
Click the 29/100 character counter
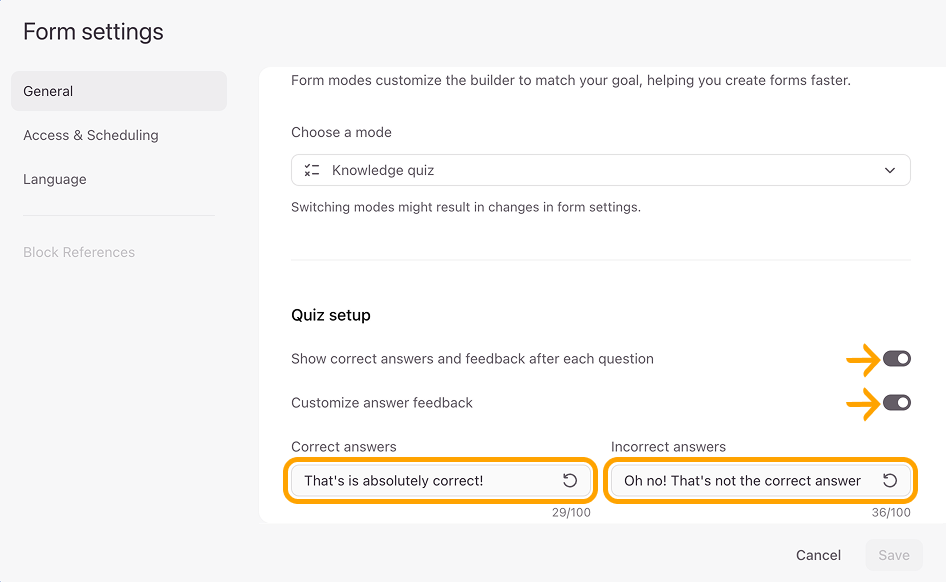point(571,513)
